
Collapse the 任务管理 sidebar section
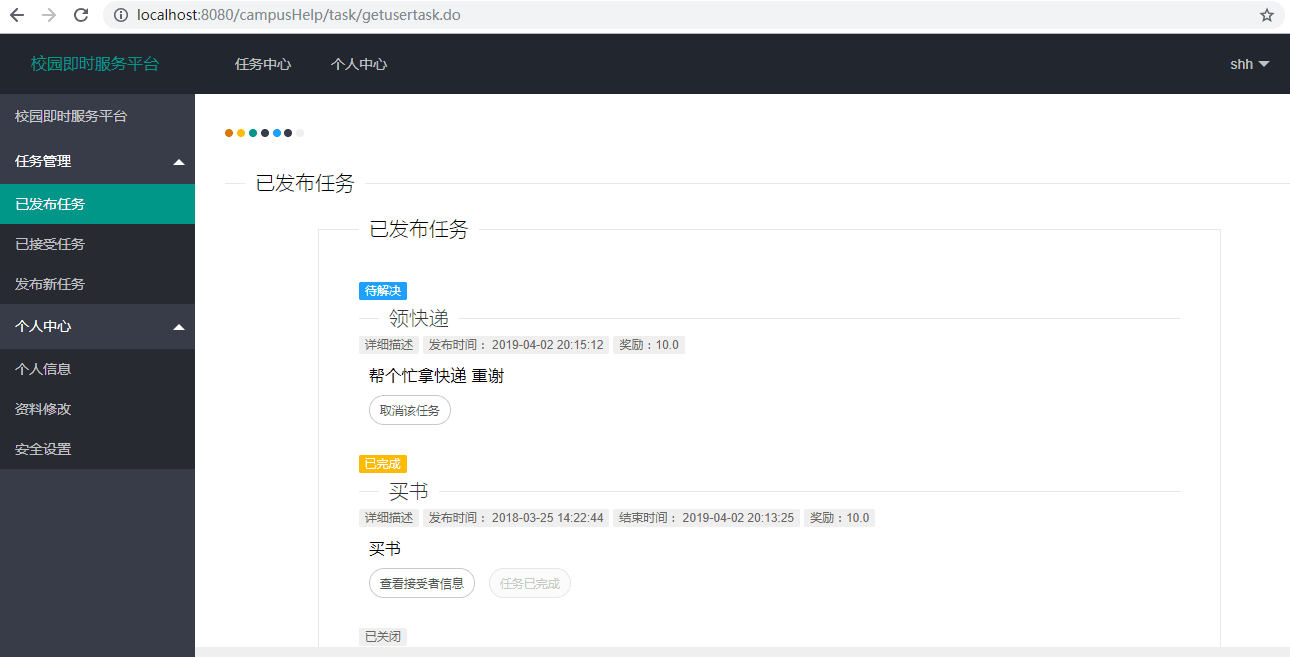click(x=97, y=161)
